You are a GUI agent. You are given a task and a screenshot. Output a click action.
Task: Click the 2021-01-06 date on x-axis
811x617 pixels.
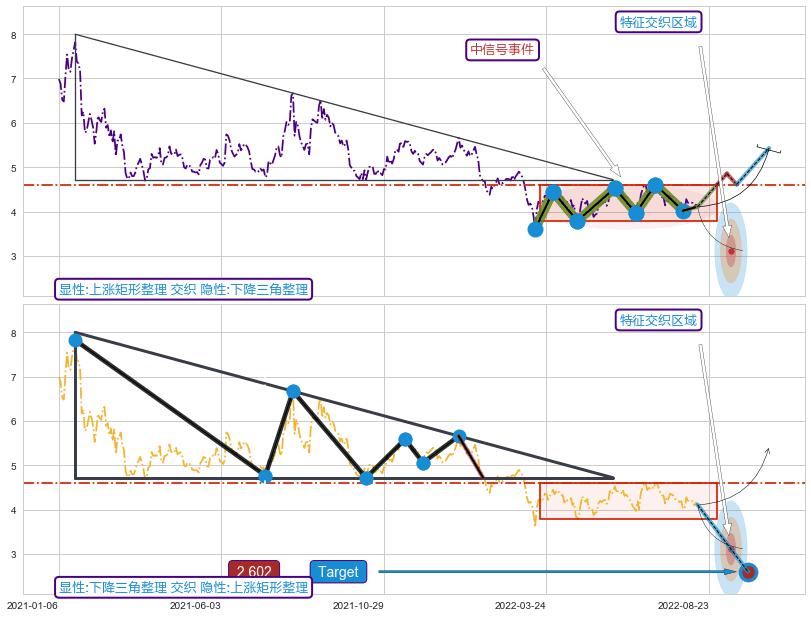[33, 605]
